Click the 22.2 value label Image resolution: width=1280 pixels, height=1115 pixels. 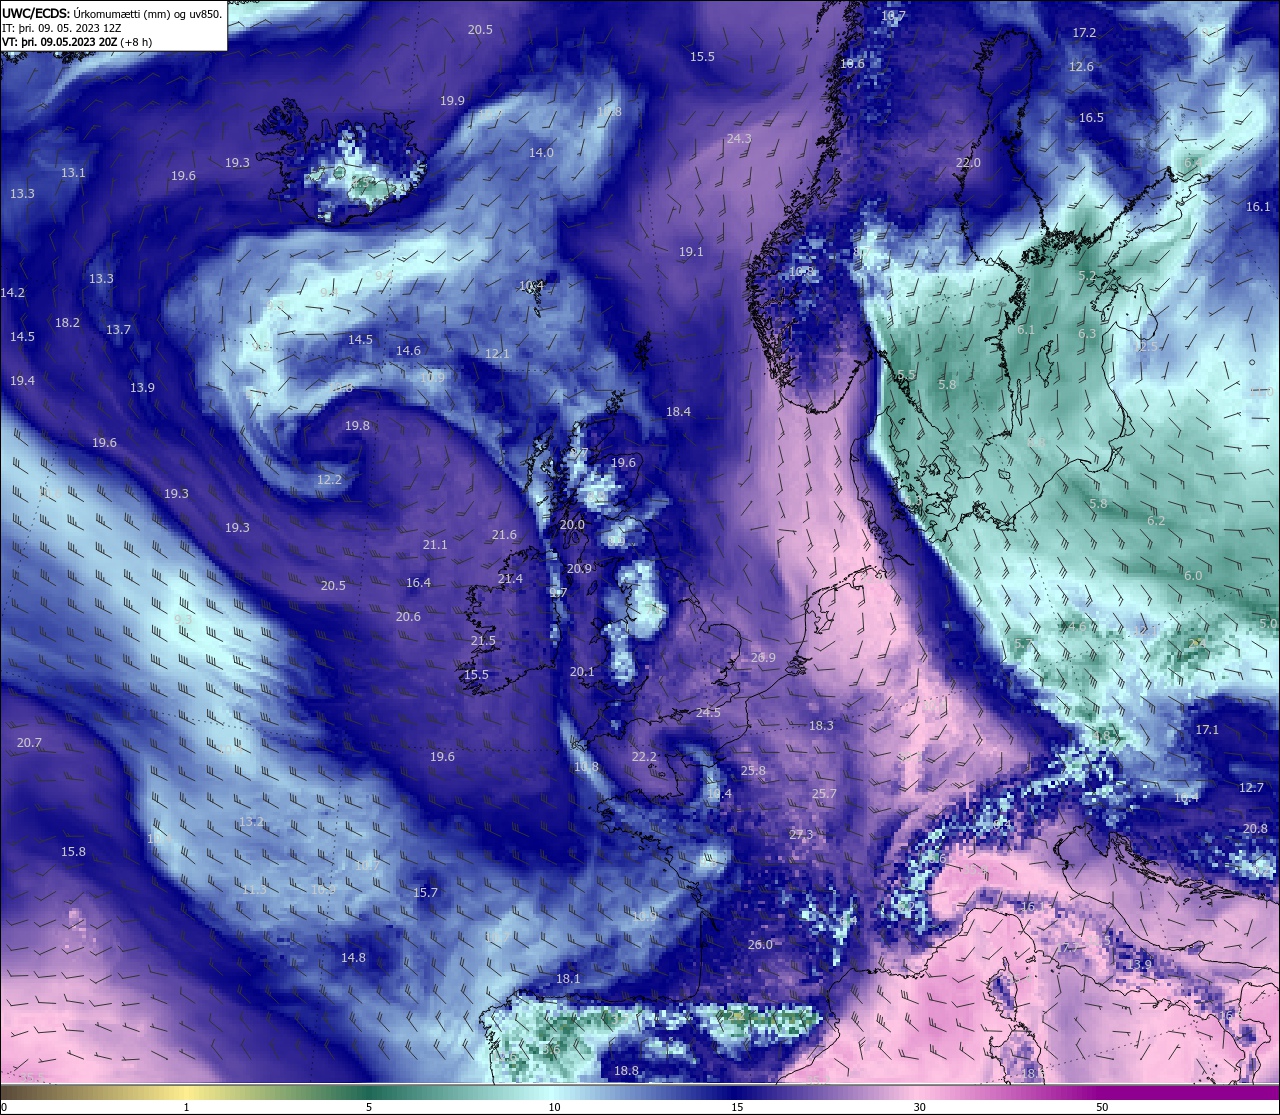click(644, 757)
